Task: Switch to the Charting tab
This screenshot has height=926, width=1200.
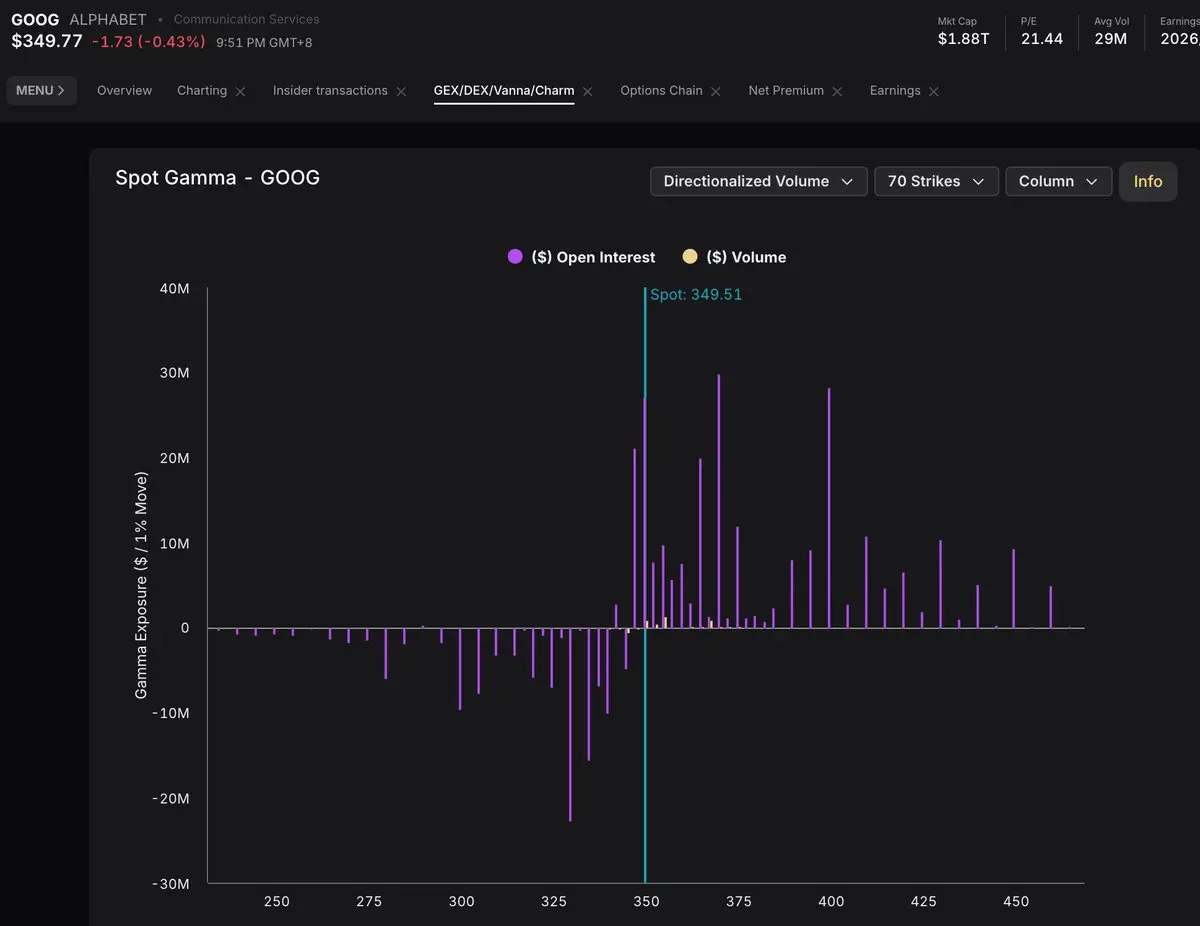Action: tap(202, 90)
